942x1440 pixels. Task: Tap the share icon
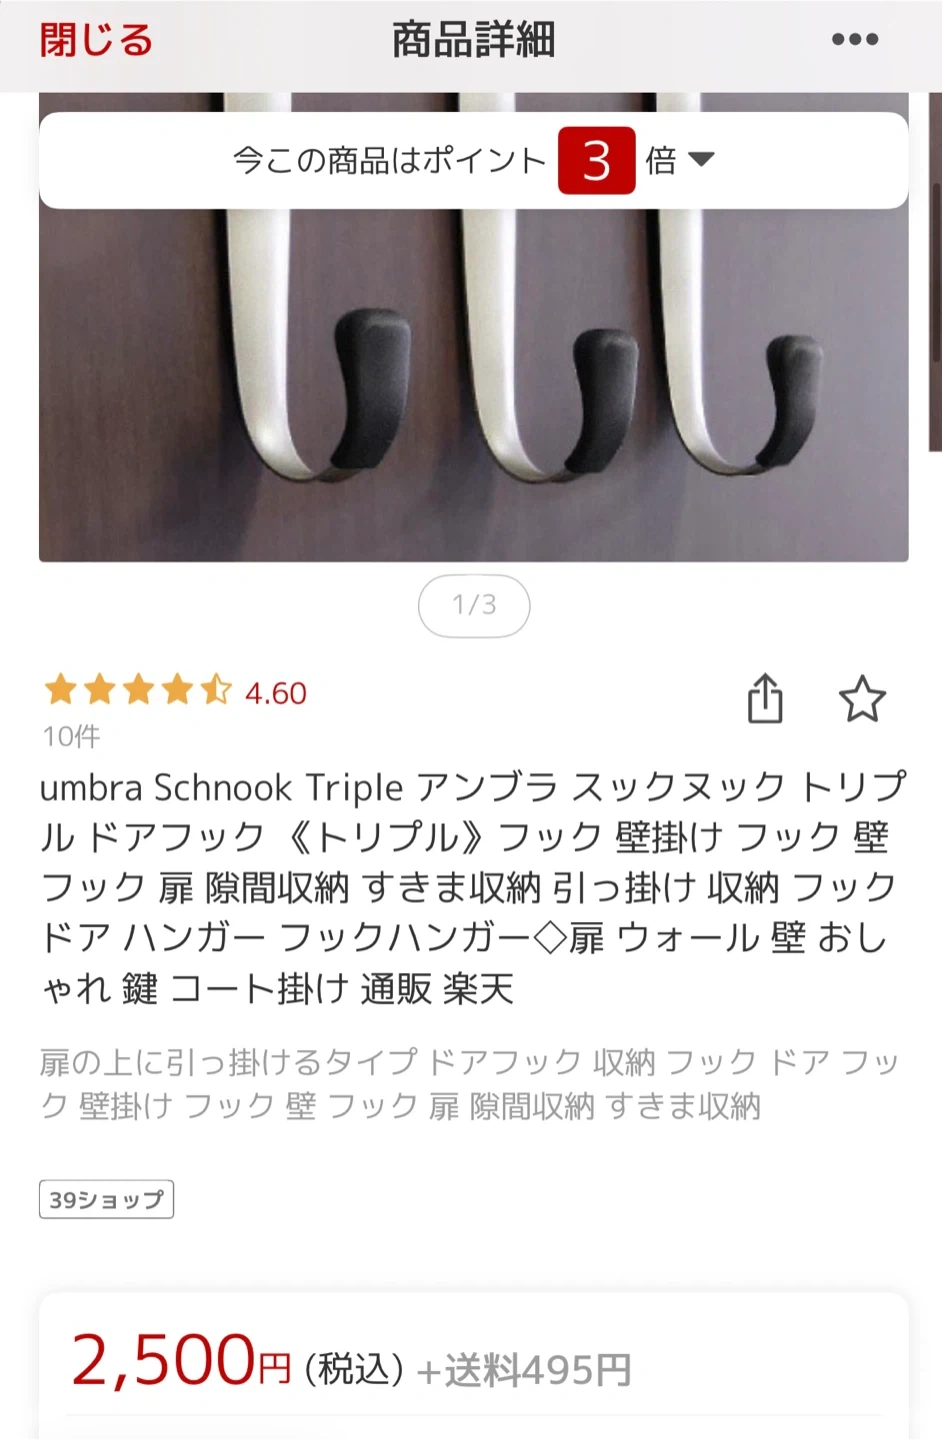pos(765,698)
